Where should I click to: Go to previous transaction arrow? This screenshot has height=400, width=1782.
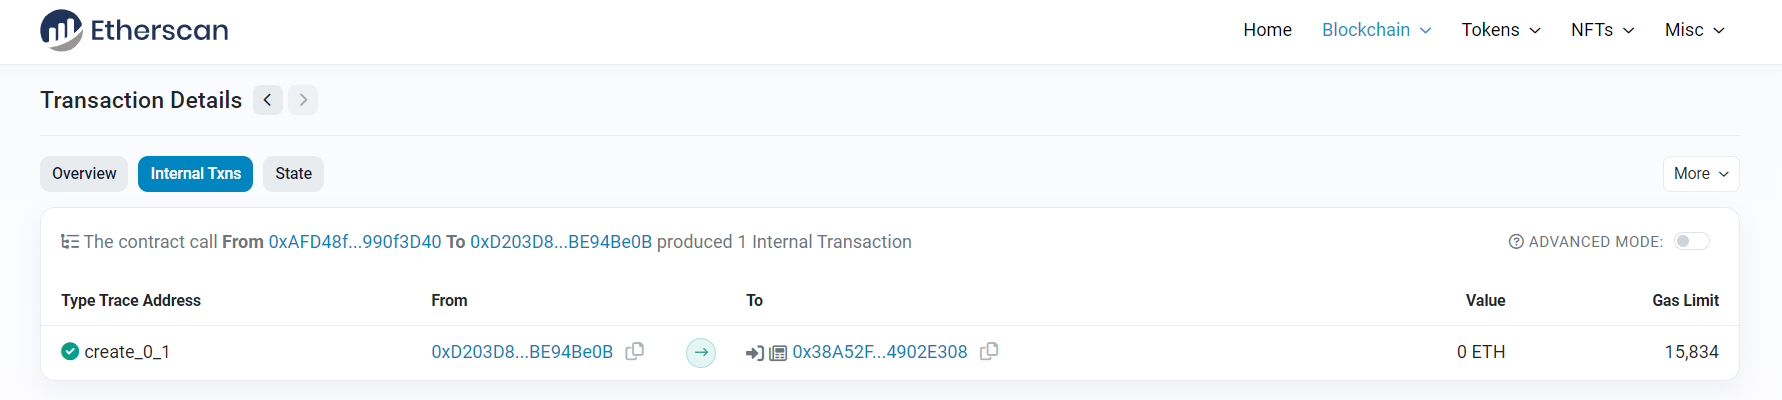267,100
